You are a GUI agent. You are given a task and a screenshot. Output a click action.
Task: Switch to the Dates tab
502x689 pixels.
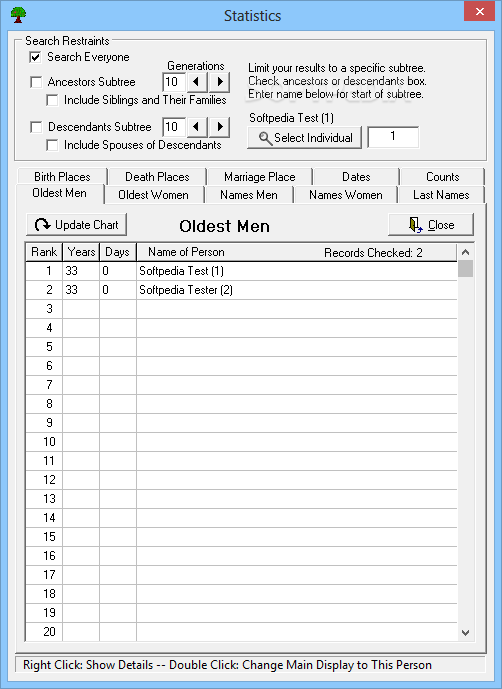click(356, 177)
